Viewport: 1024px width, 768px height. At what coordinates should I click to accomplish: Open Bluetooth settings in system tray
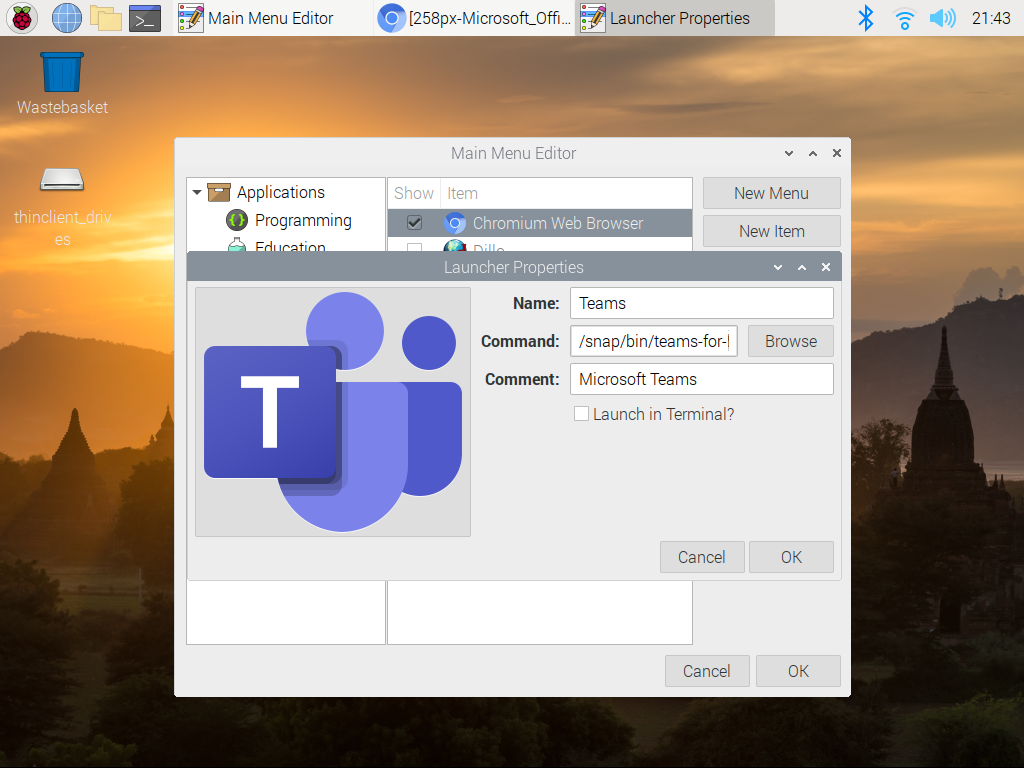[865, 18]
